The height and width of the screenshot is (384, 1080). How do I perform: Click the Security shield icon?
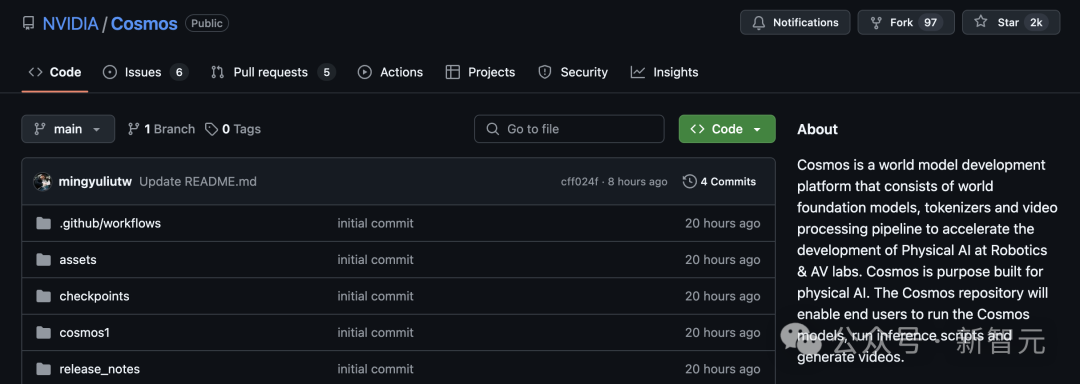click(545, 72)
